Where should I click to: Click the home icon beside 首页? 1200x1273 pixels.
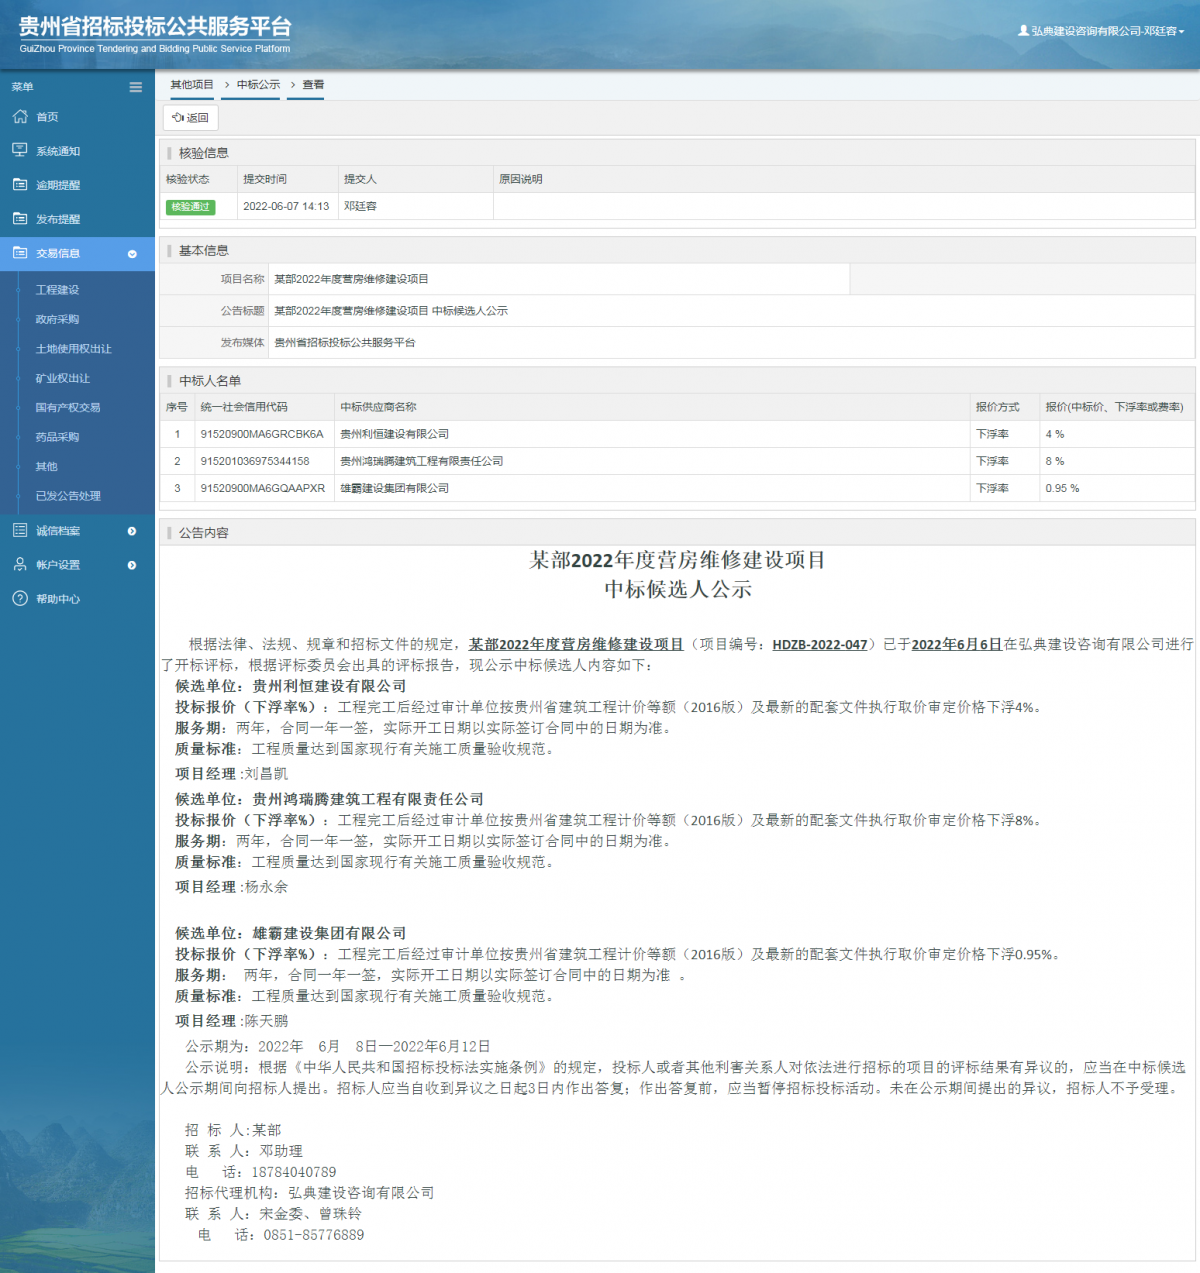pos(20,117)
